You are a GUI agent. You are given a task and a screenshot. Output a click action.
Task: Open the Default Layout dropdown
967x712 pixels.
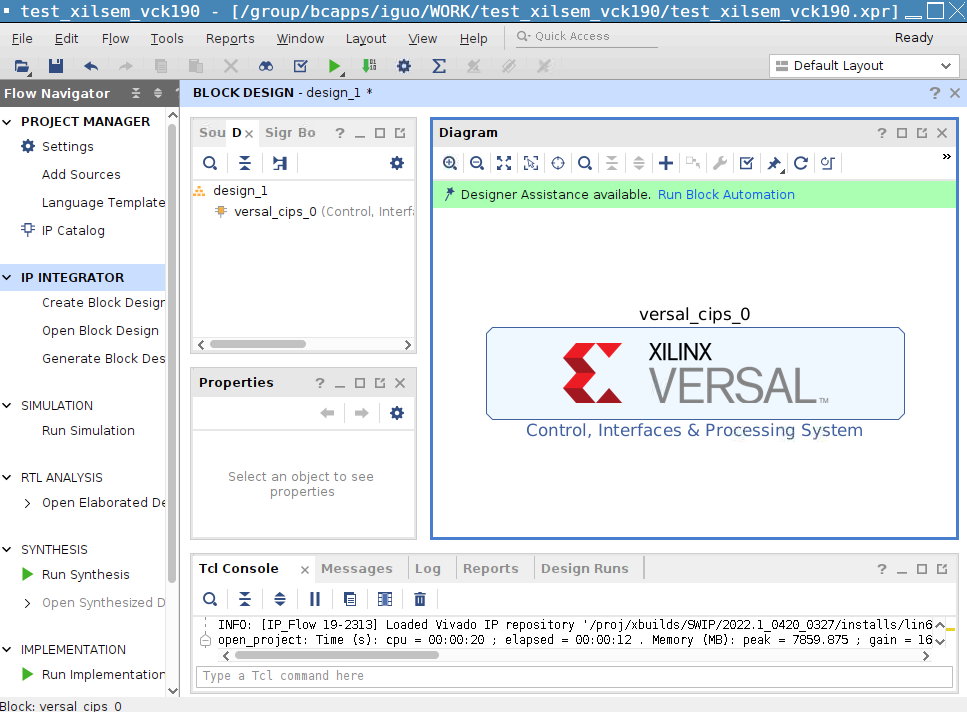[865, 66]
